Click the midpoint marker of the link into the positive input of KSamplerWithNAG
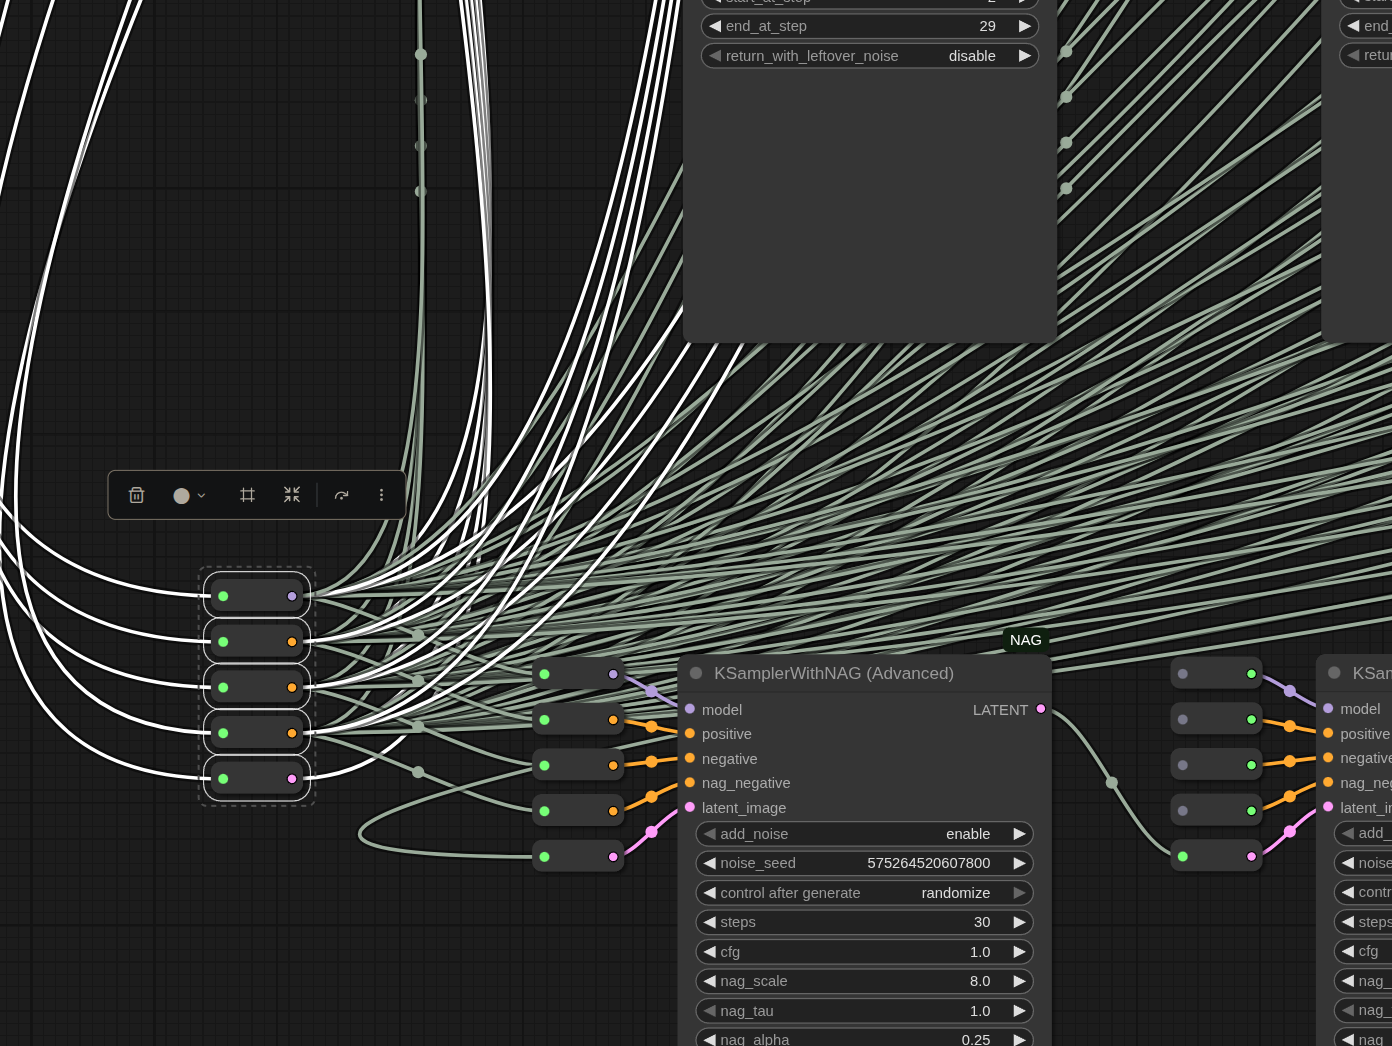This screenshot has height=1046, width=1392. [651, 727]
